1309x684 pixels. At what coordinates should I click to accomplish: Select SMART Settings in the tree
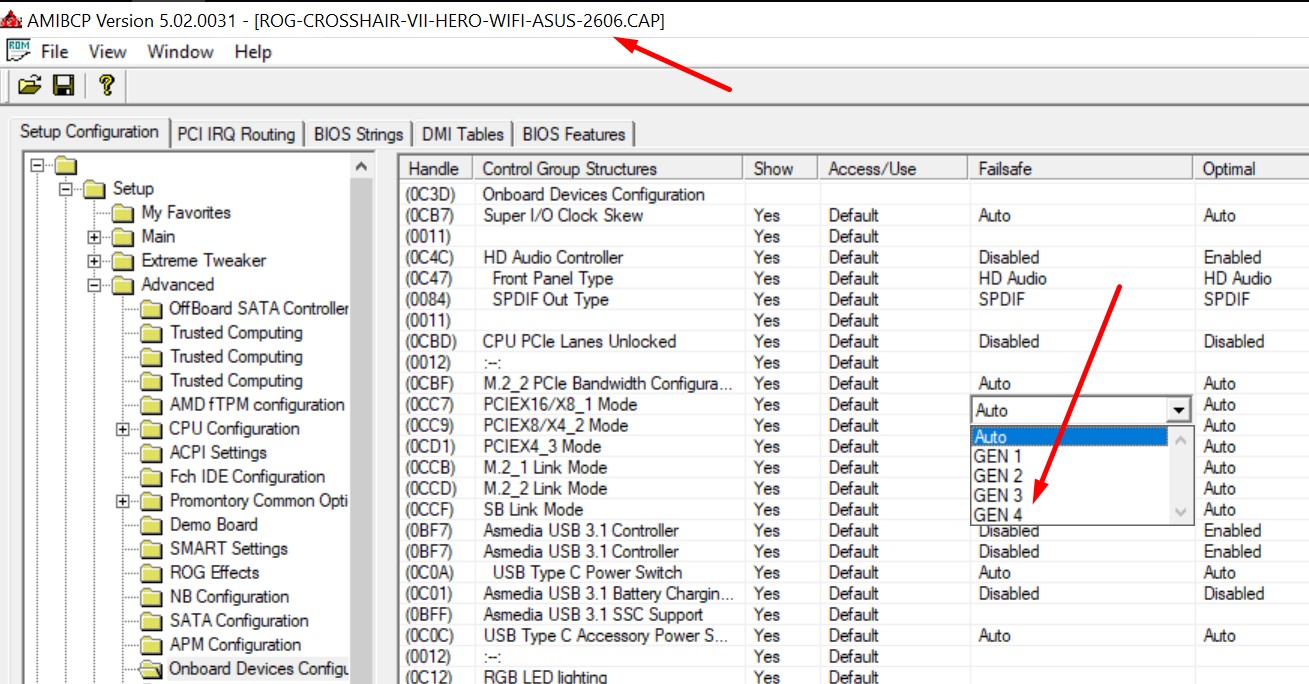point(228,549)
